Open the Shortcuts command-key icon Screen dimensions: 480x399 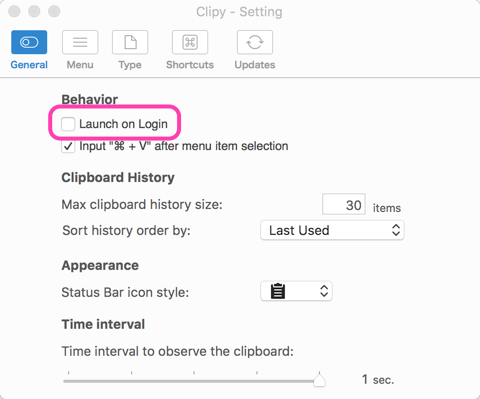190,42
